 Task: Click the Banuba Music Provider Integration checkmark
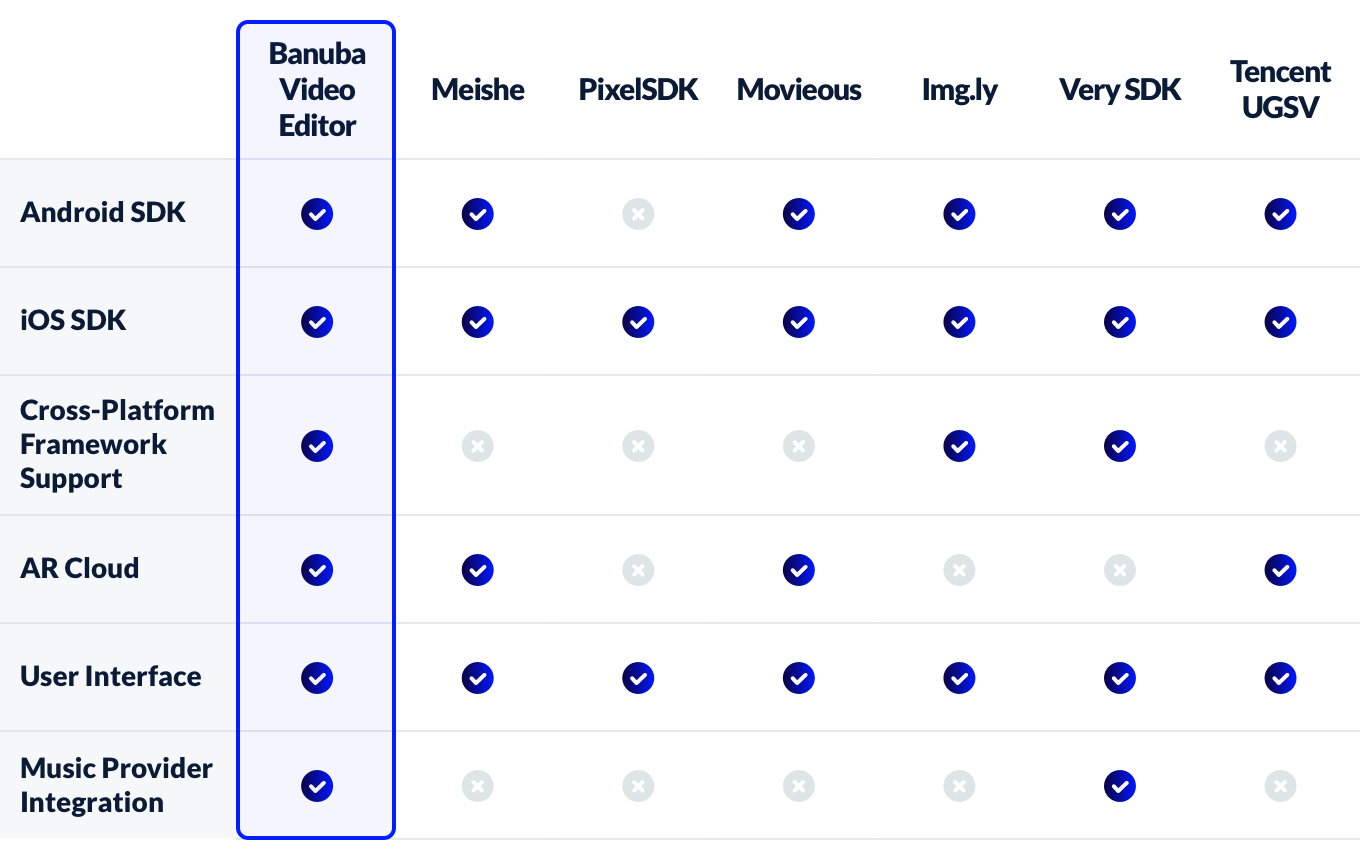pyautogui.click(x=317, y=786)
